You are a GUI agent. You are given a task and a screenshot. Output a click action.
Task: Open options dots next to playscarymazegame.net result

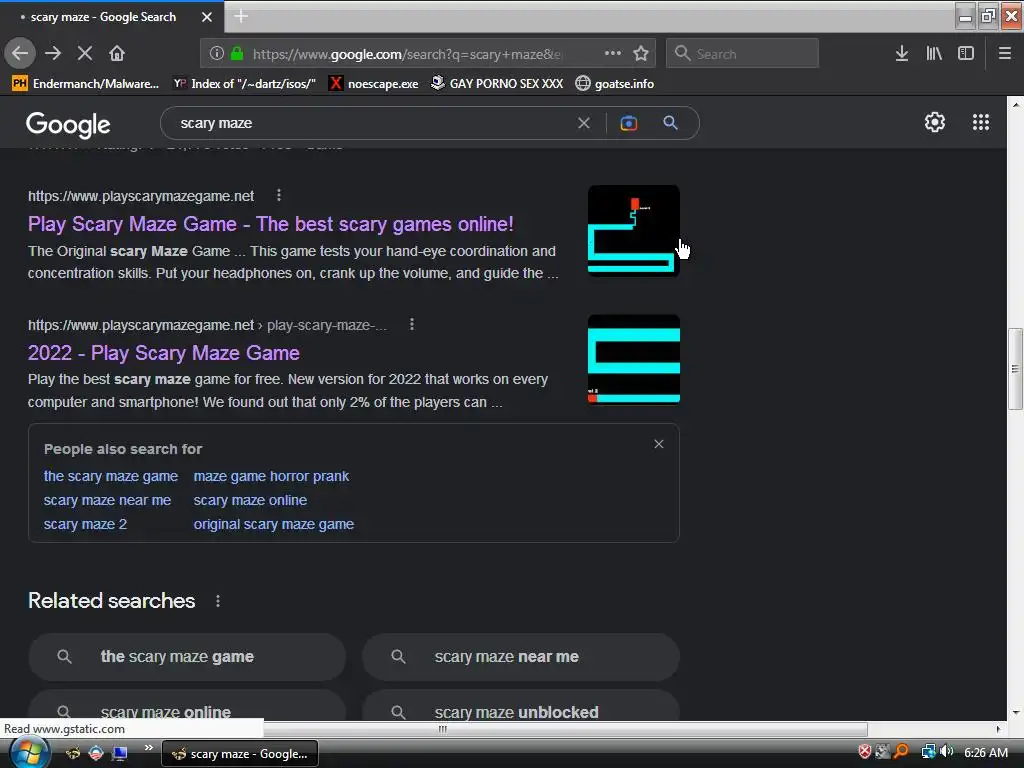[279, 195]
